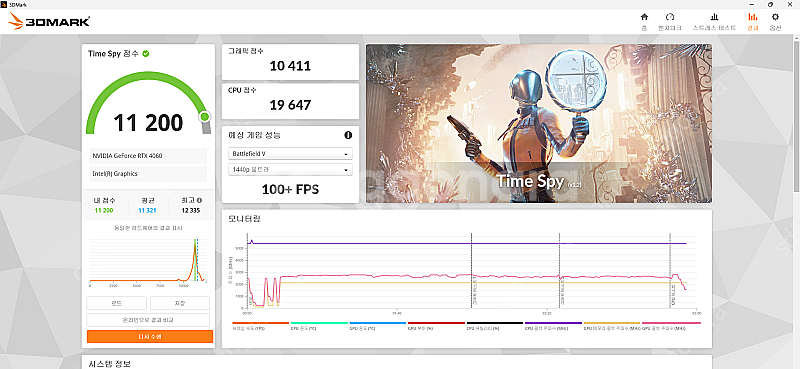800x369 pixels.
Task: Click the orange Run again (다시 수행) button
Action: pyautogui.click(x=150, y=336)
